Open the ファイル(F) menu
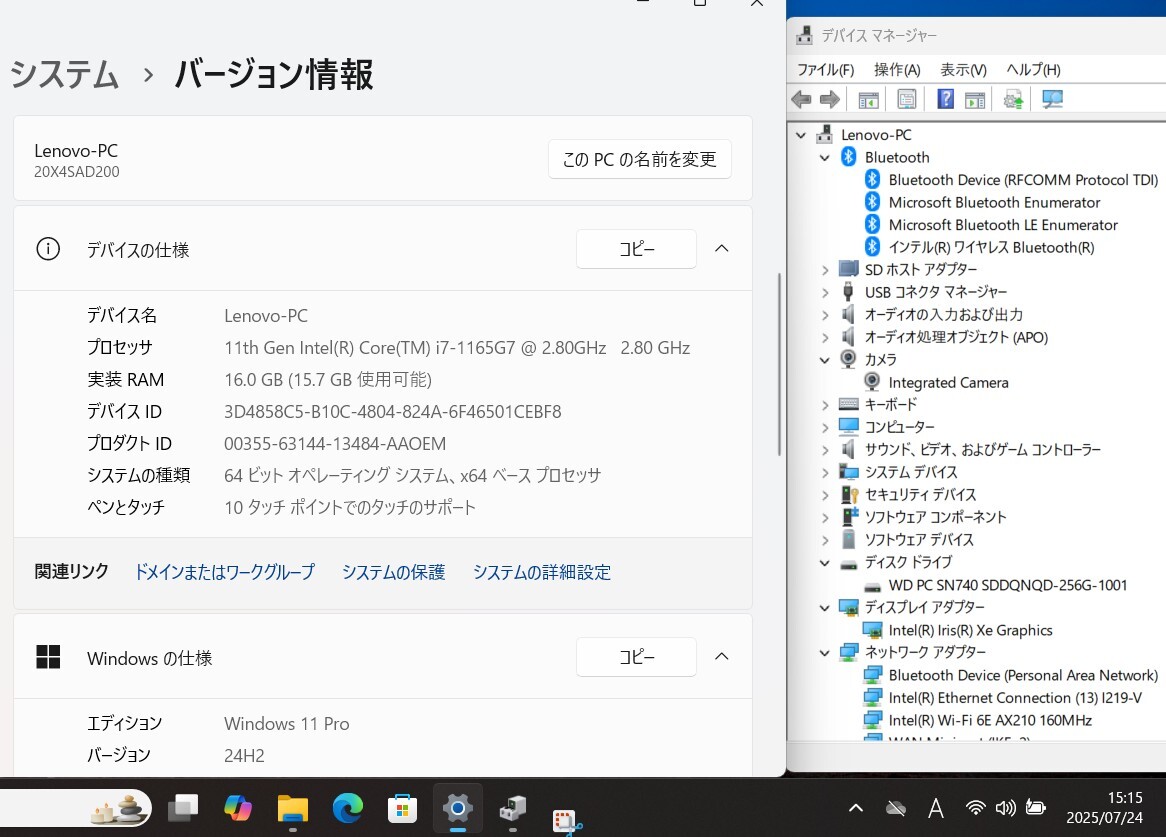Screen dimensions: 1166x837 pos(825,70)
